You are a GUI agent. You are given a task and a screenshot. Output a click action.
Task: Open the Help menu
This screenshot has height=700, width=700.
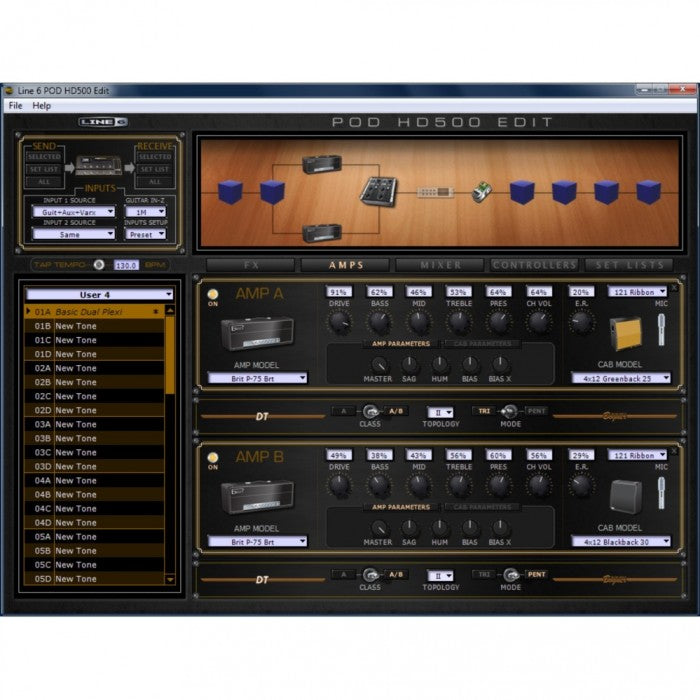42,106
